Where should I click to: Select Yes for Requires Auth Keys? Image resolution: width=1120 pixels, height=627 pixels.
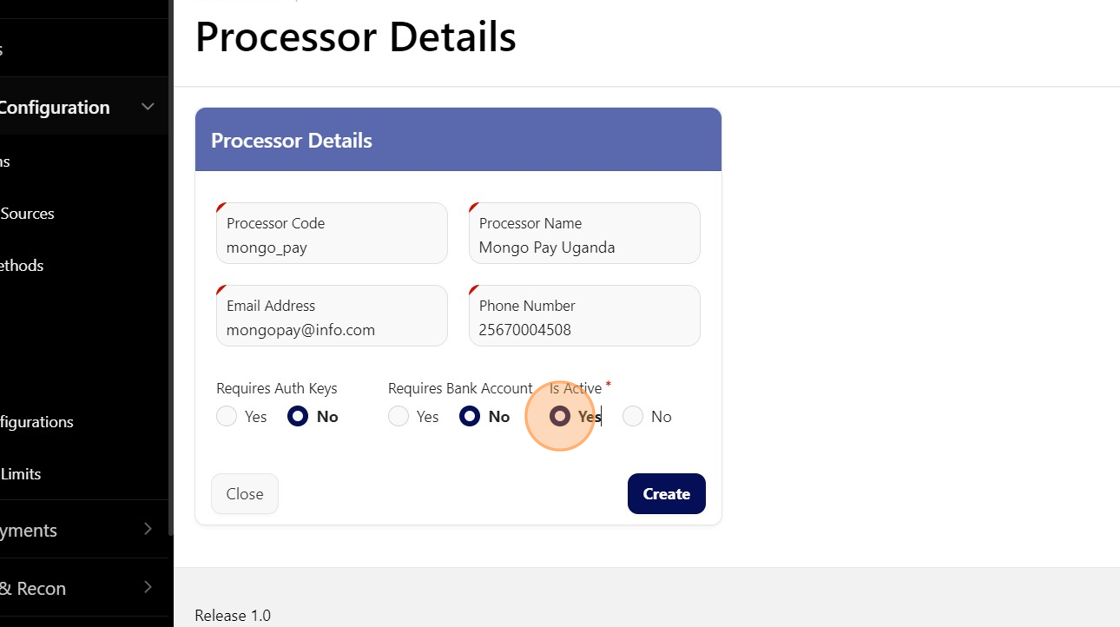click(227, 417)
